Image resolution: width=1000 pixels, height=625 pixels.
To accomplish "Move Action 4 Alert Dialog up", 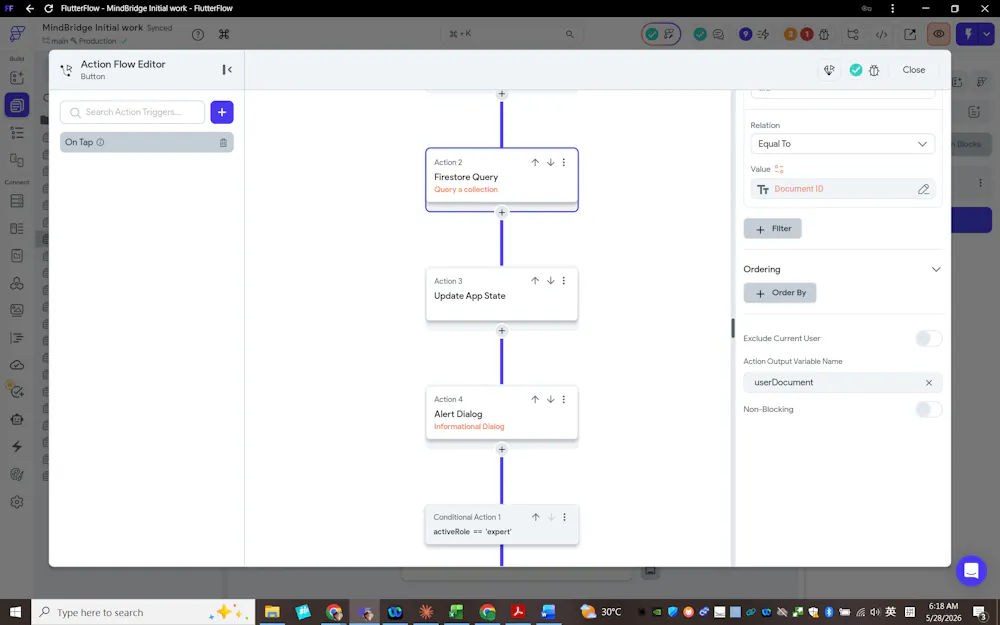I will click(x=535, y=399).
